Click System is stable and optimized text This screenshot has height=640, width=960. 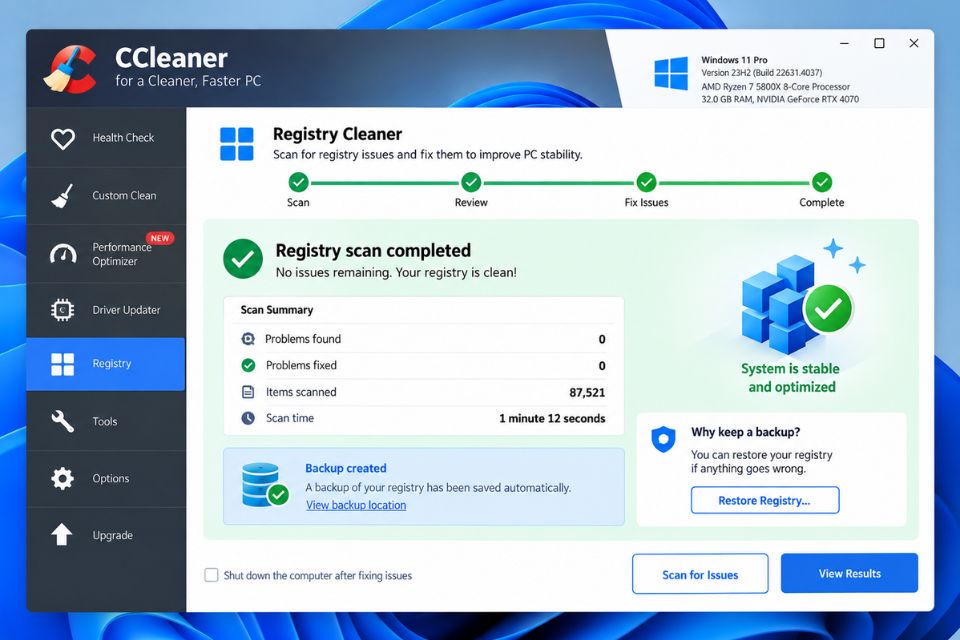point(791,378)
